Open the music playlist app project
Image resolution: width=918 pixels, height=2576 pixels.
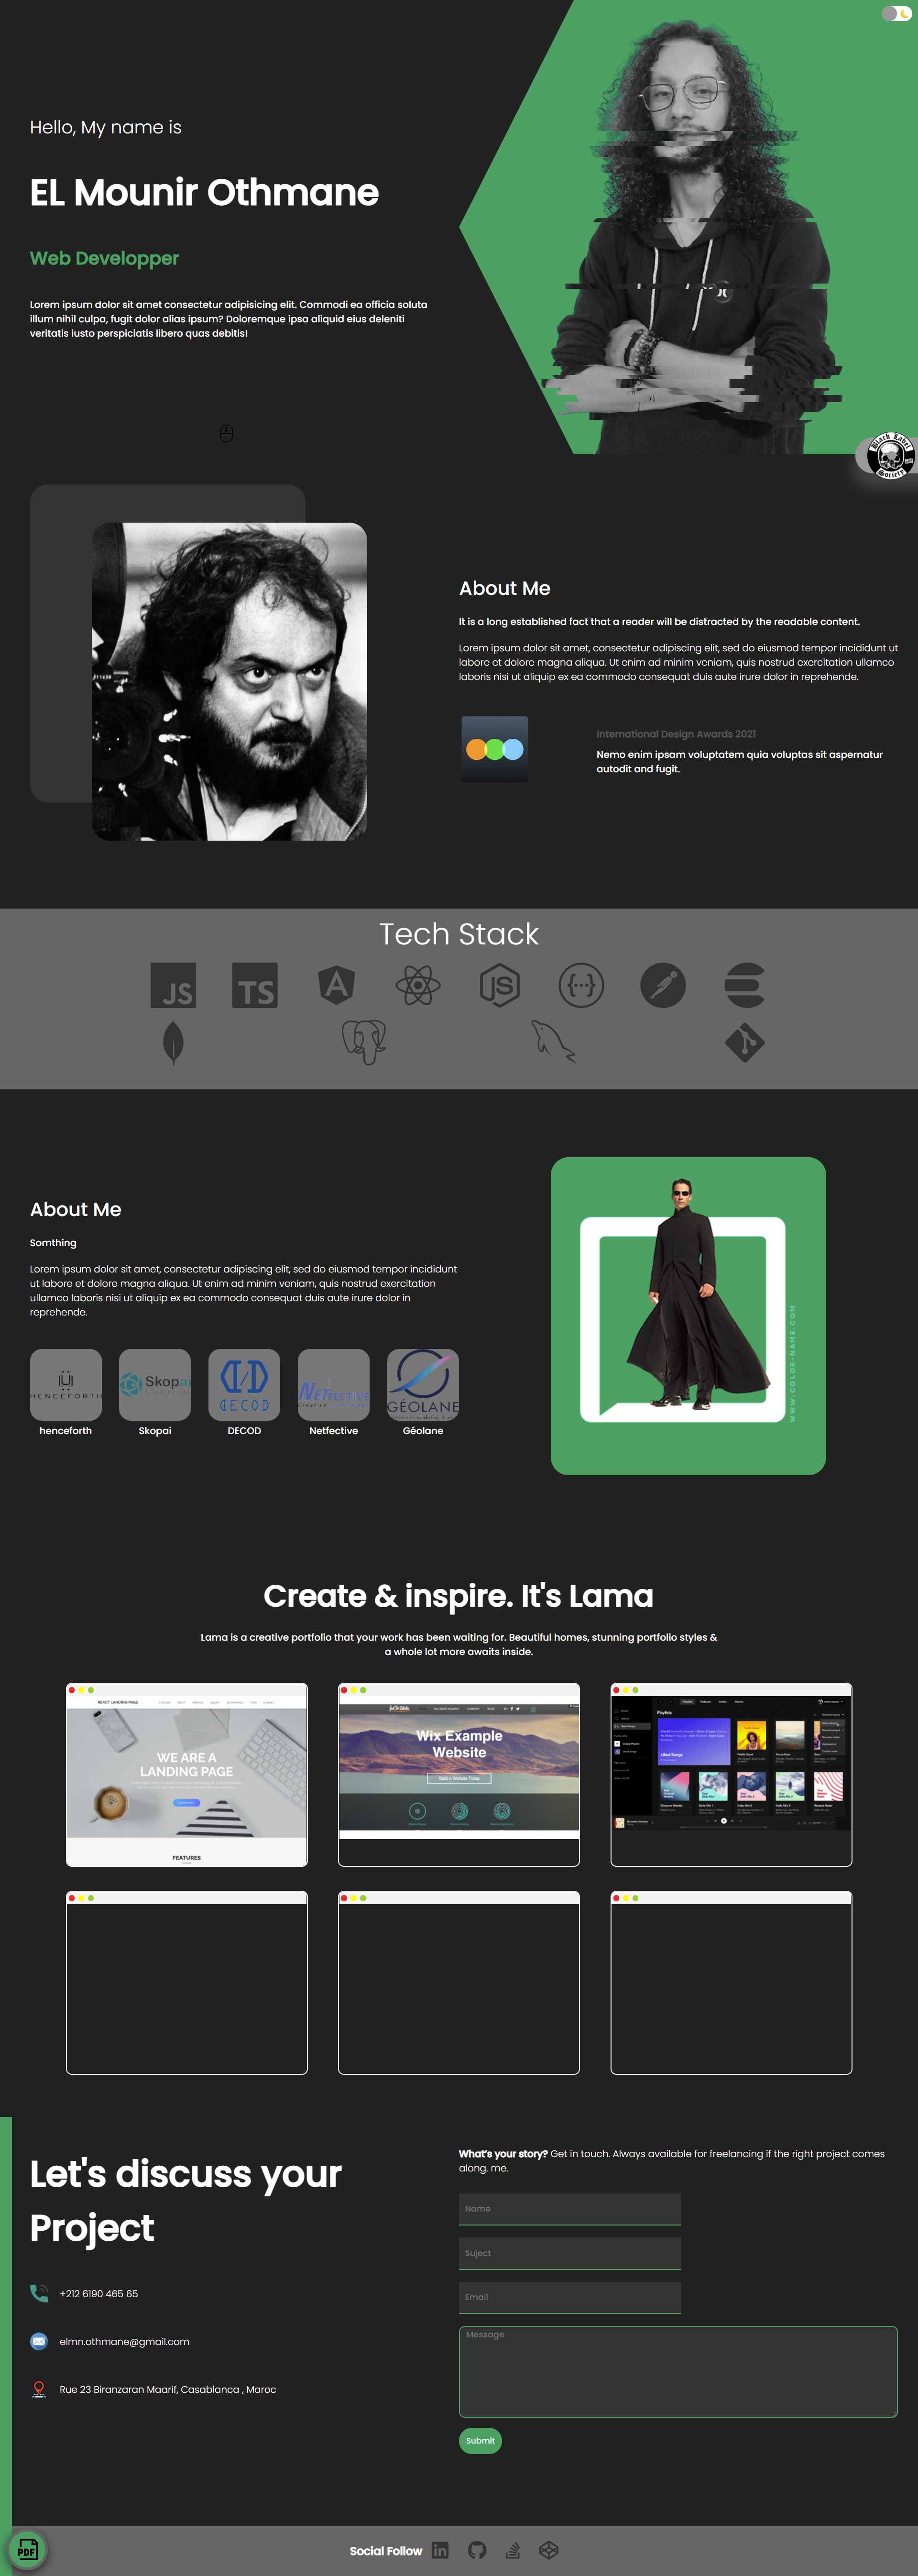[x=731, y=1775]
